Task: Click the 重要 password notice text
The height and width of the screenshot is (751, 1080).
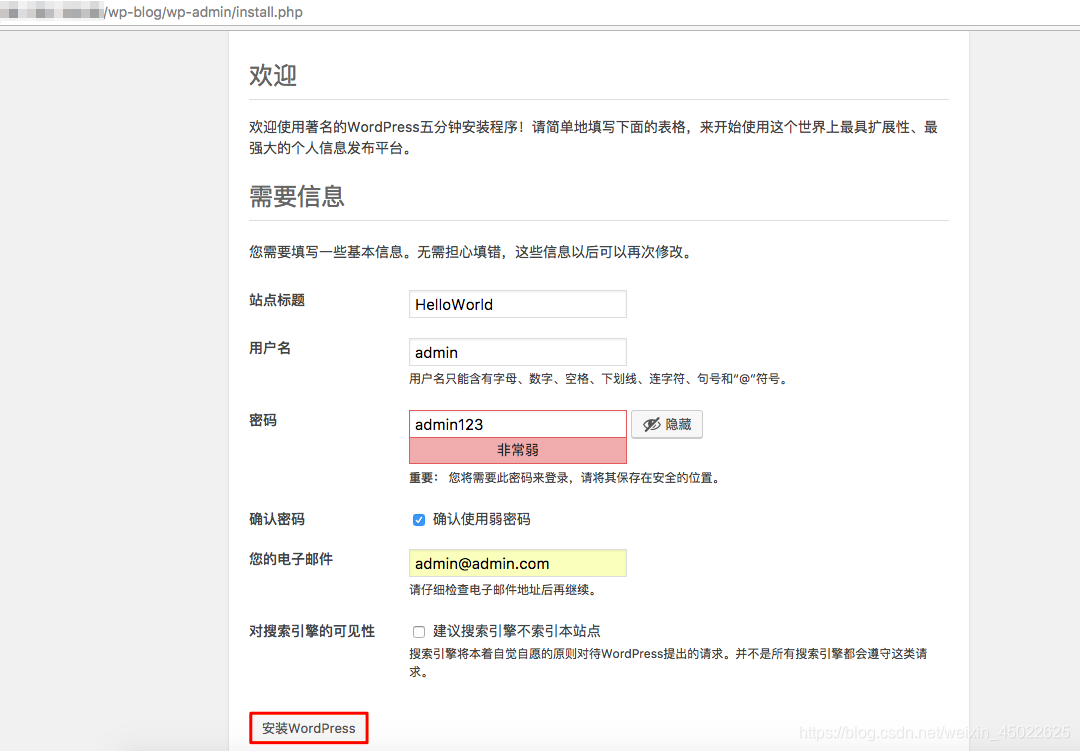Action: 565,477
